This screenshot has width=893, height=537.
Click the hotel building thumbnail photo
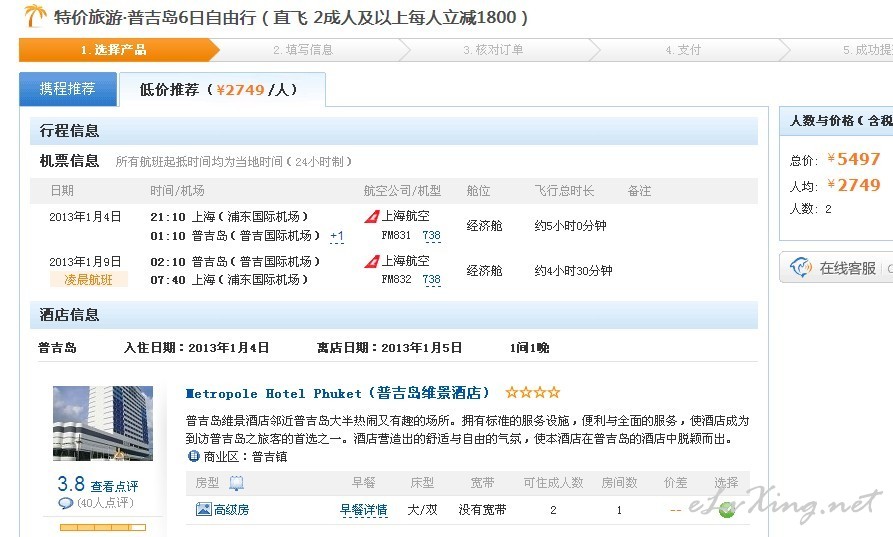pos(103,423)
